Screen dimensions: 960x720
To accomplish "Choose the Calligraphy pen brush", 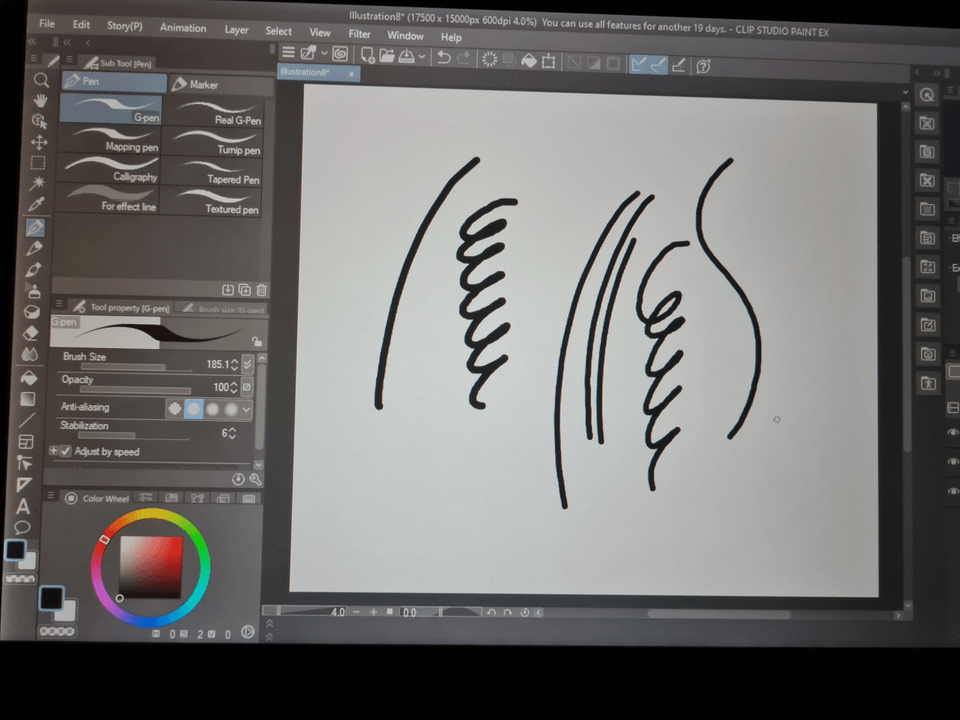I will (110, 170).
